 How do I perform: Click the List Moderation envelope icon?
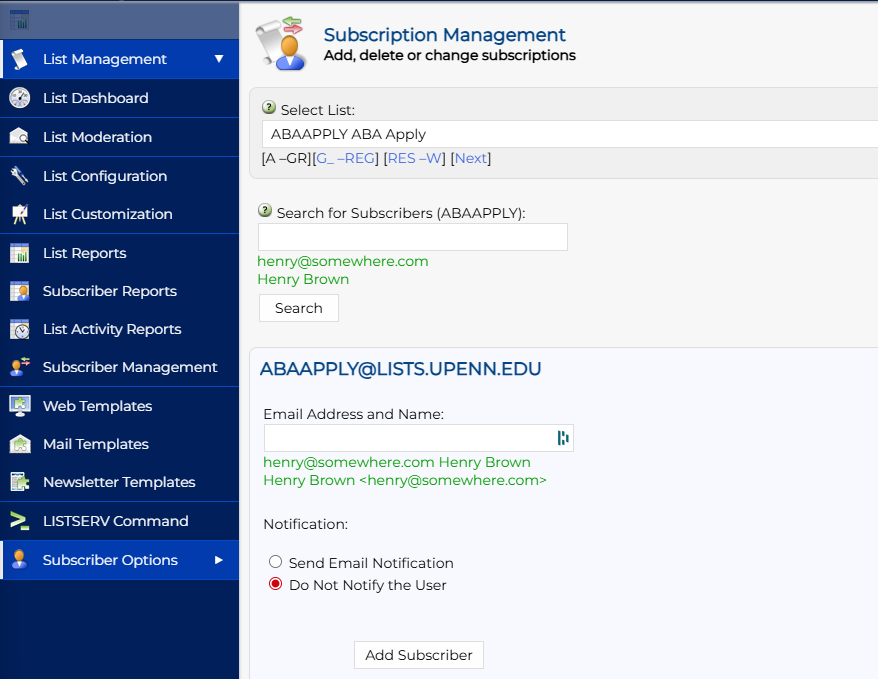20,137
